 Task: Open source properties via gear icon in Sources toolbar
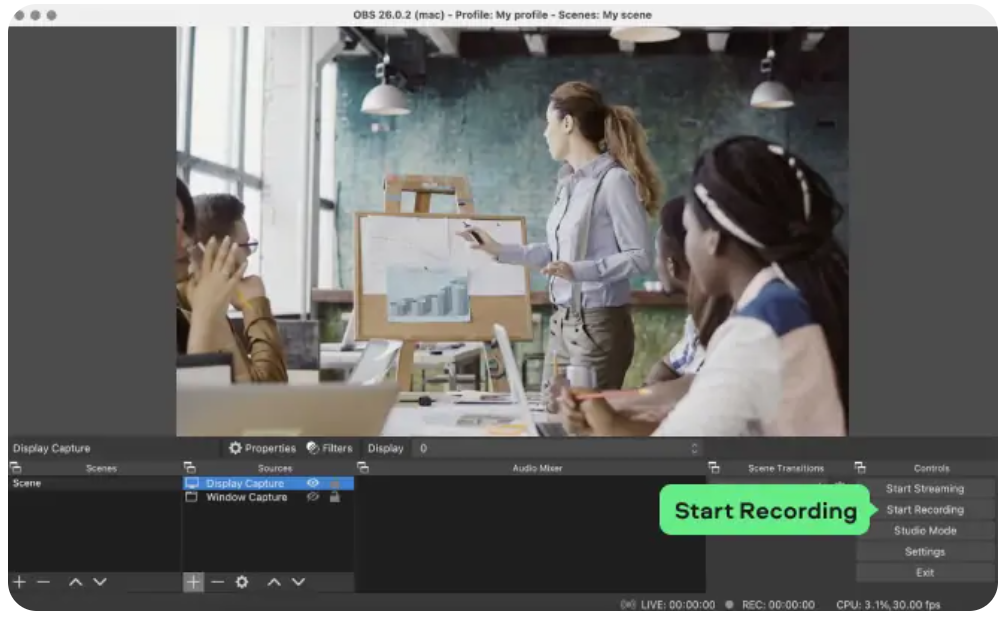[x=242, y=582]
